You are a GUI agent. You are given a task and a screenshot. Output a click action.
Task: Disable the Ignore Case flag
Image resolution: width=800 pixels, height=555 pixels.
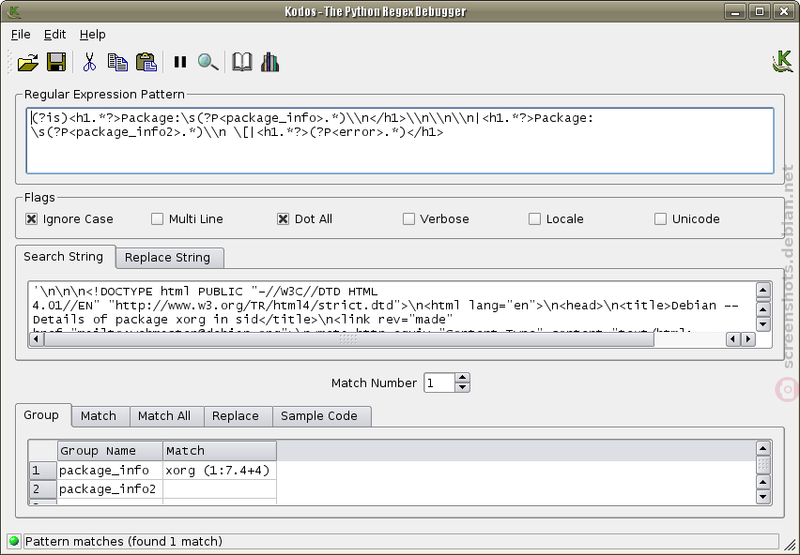click(32, 219)
